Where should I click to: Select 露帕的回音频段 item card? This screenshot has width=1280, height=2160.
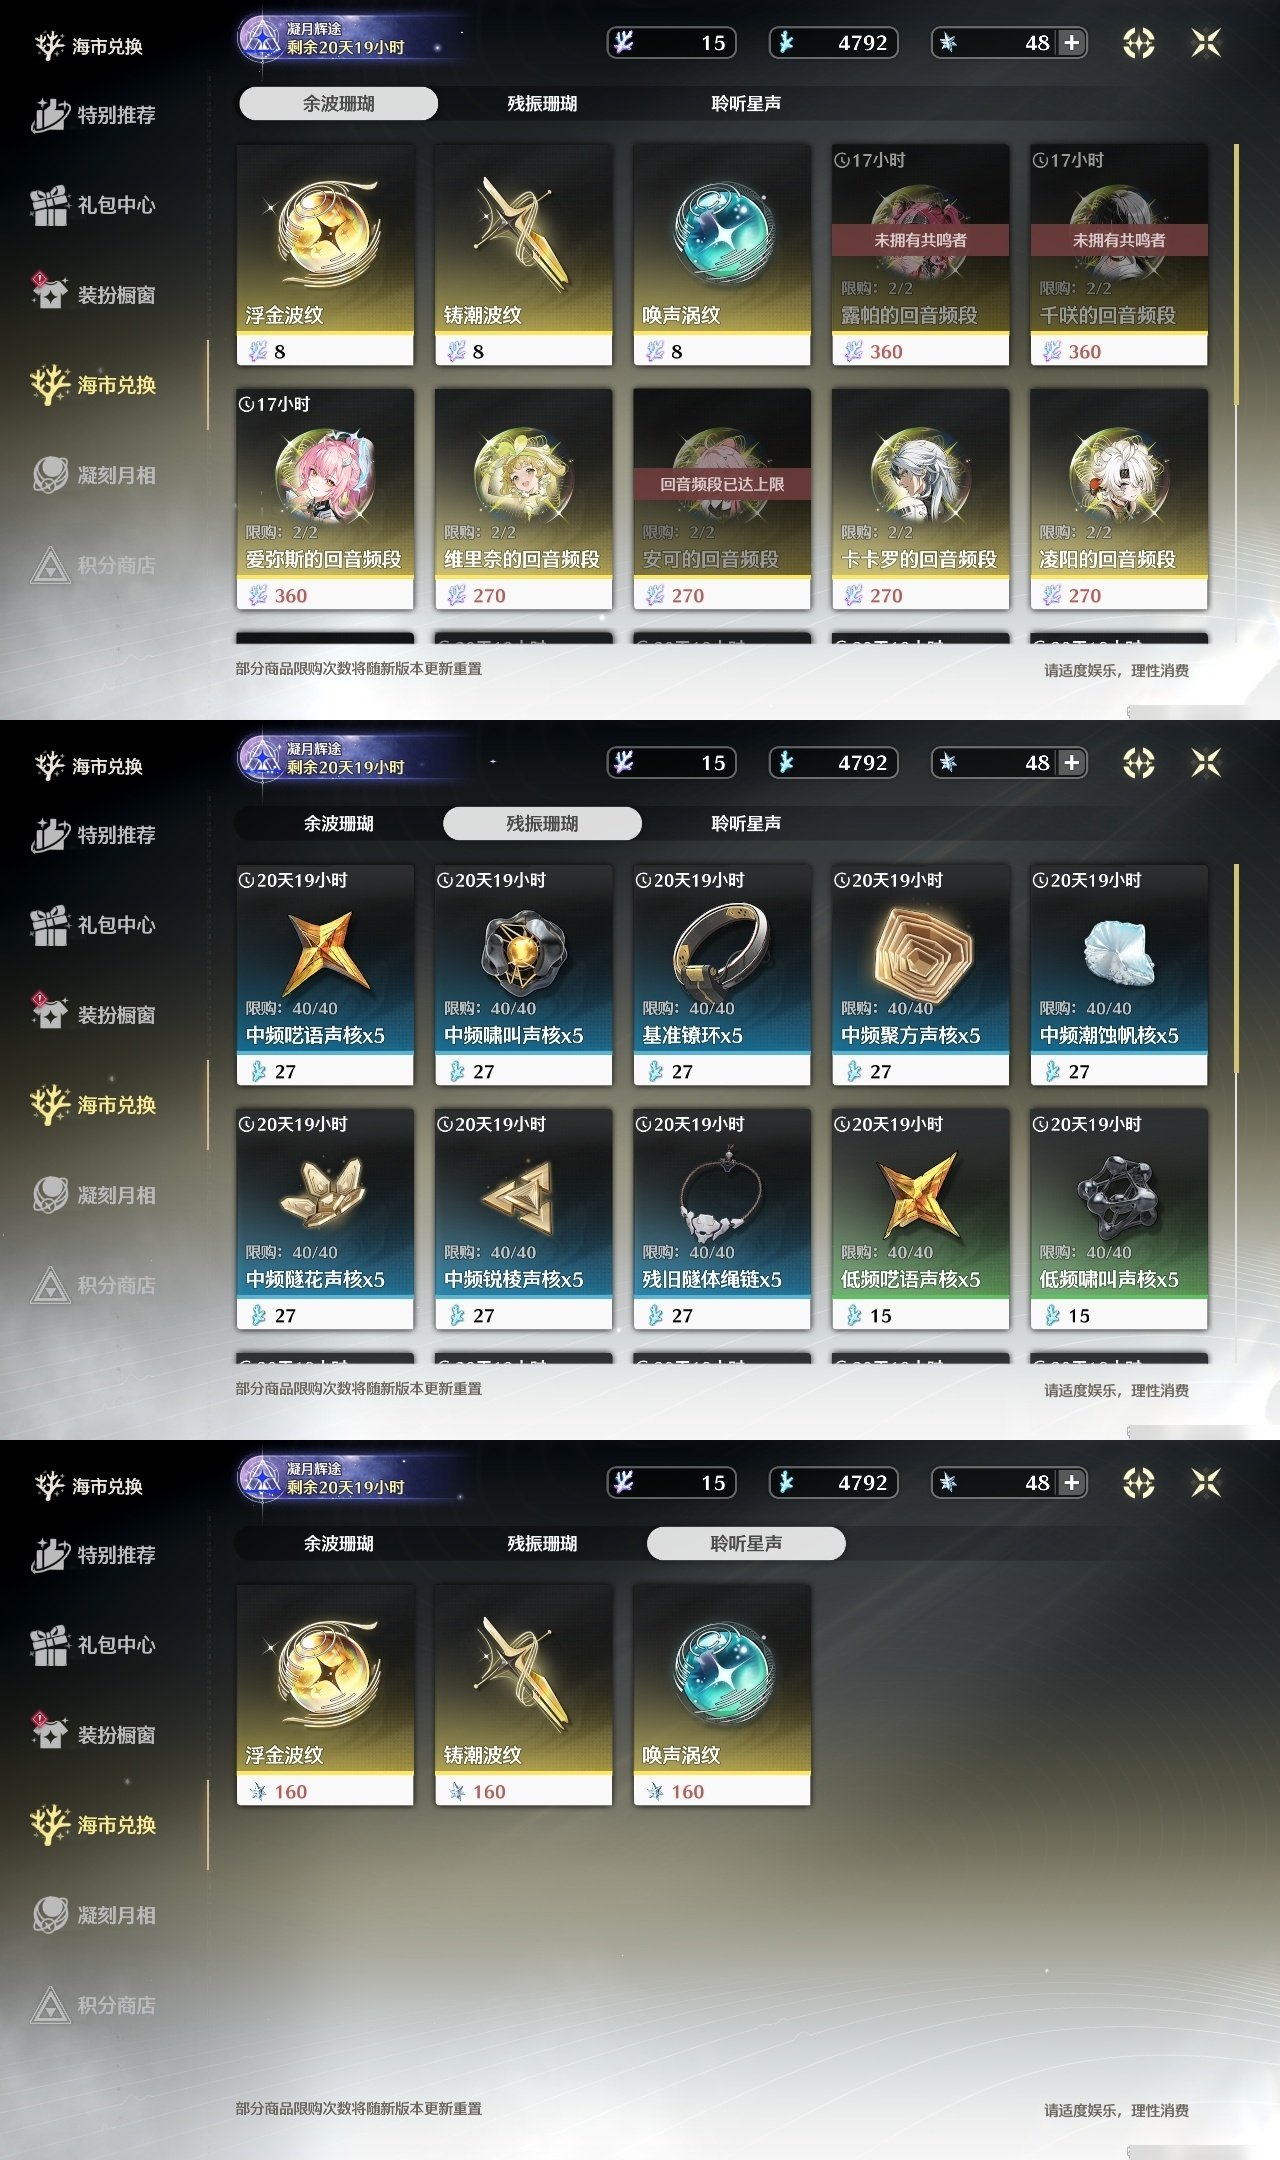click(x=920, y=255)
